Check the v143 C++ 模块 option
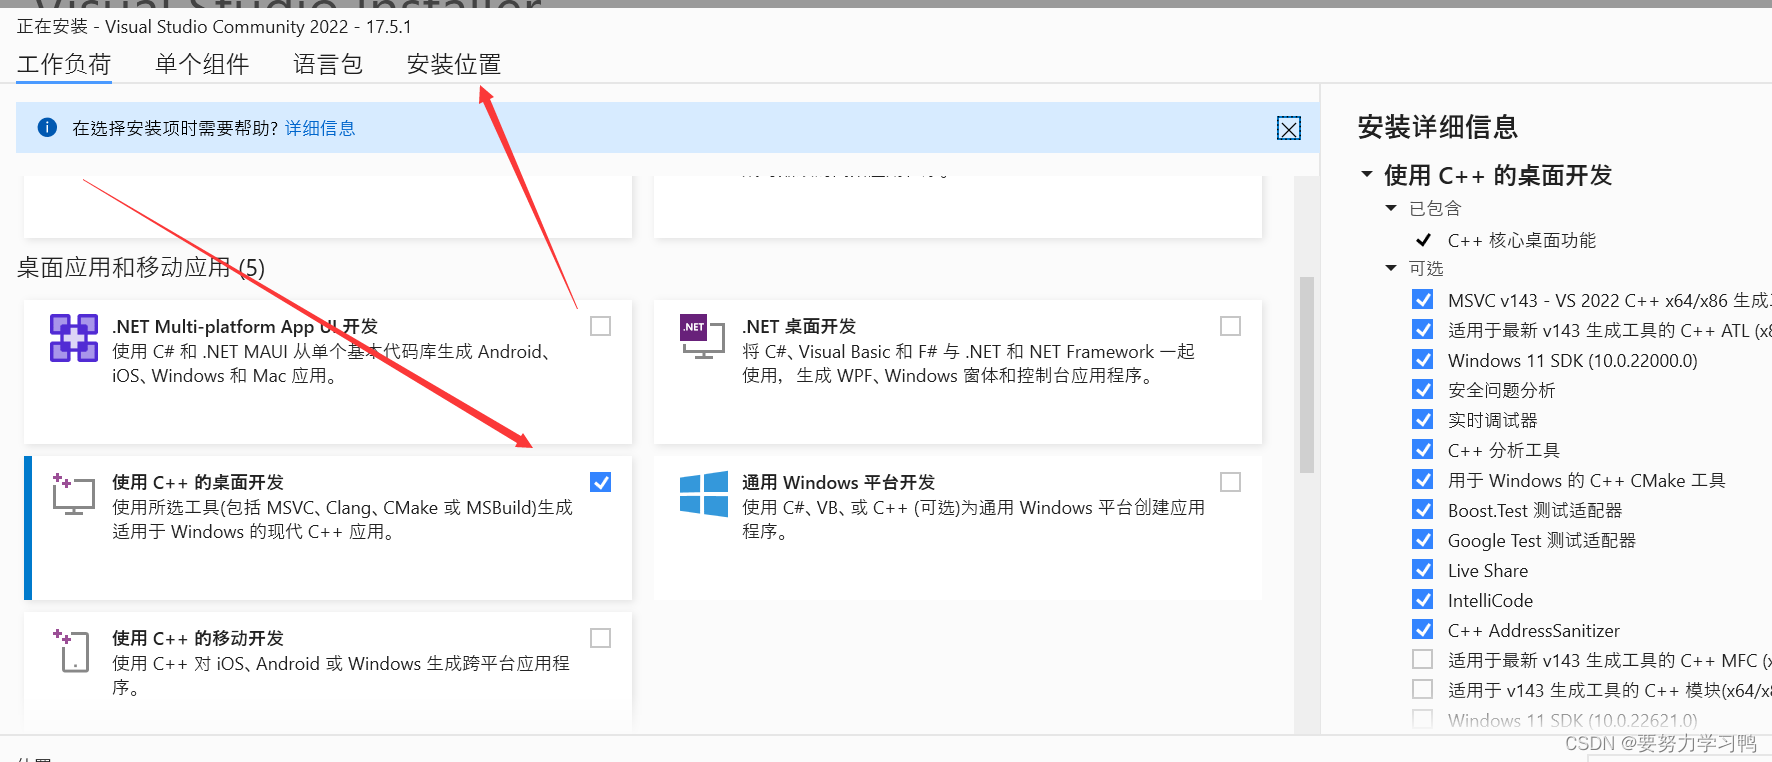 tap(1422, 689)
